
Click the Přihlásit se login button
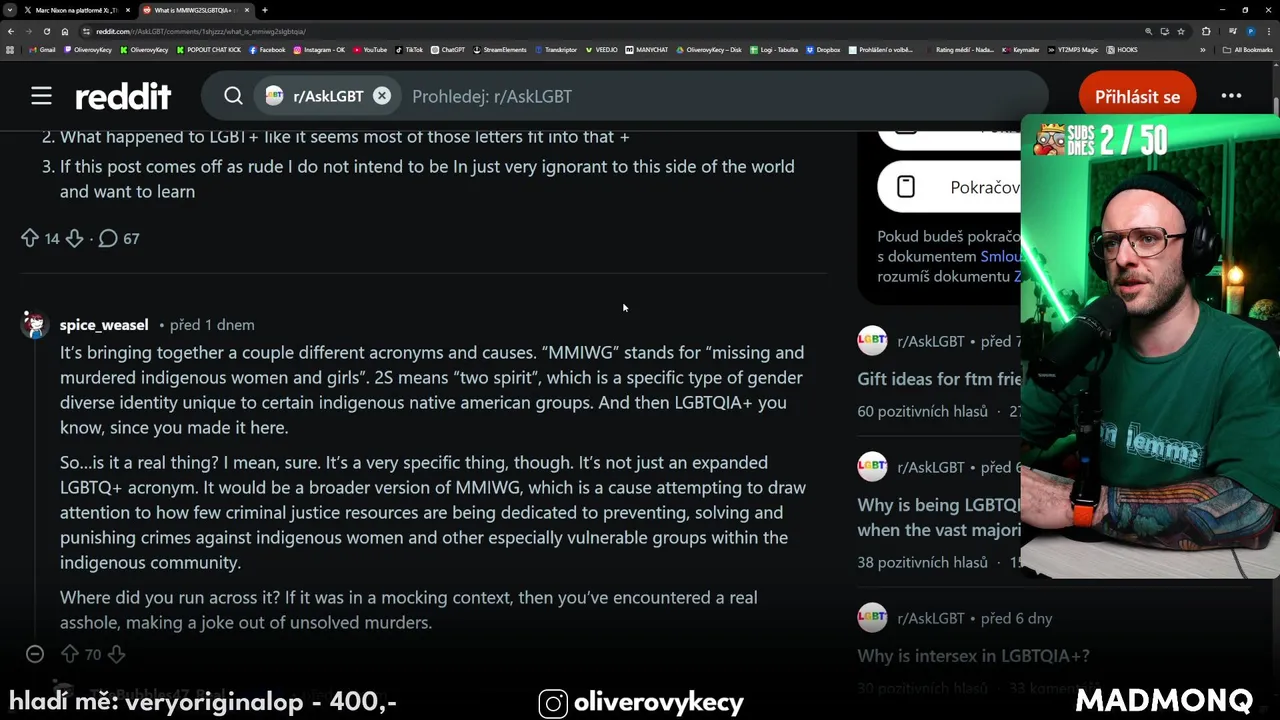(1137, 97)
